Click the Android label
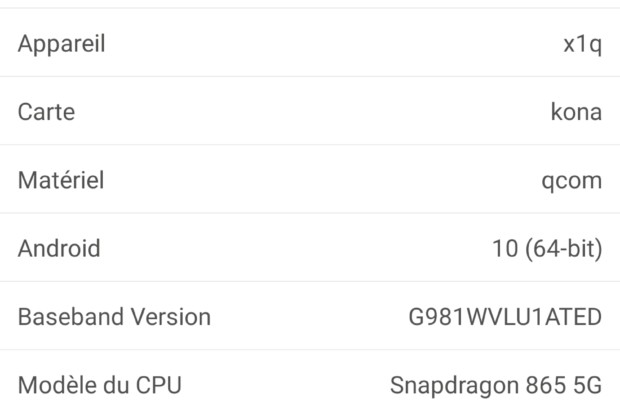620x410 pixels. click(x=59, y=248)
